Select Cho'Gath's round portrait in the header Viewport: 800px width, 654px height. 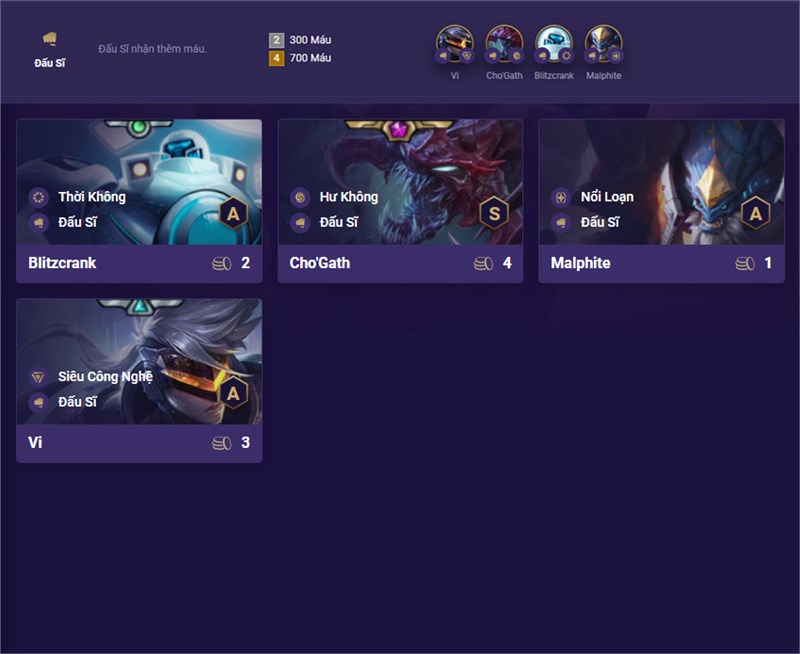tap(504, 44)
